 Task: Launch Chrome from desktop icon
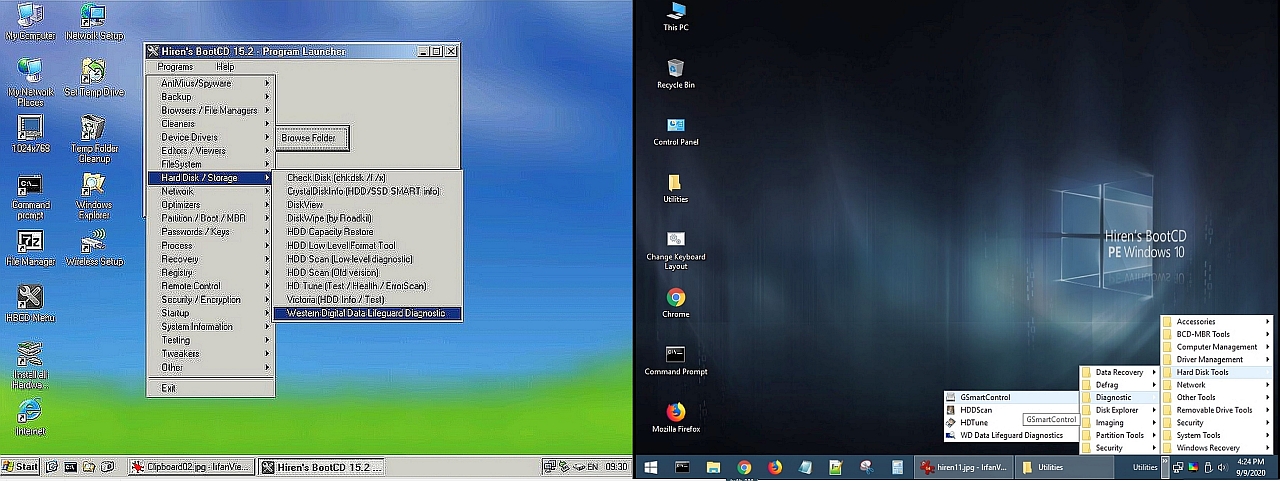[676, 303]
